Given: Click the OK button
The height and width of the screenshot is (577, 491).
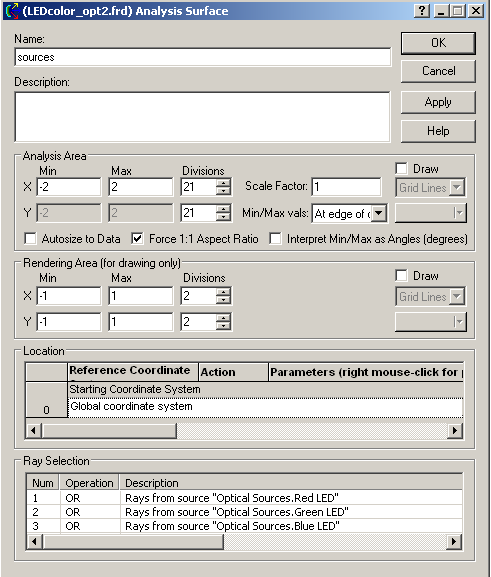Looking at the screenshot, I should pyautogui.click(x=438, y=43).
